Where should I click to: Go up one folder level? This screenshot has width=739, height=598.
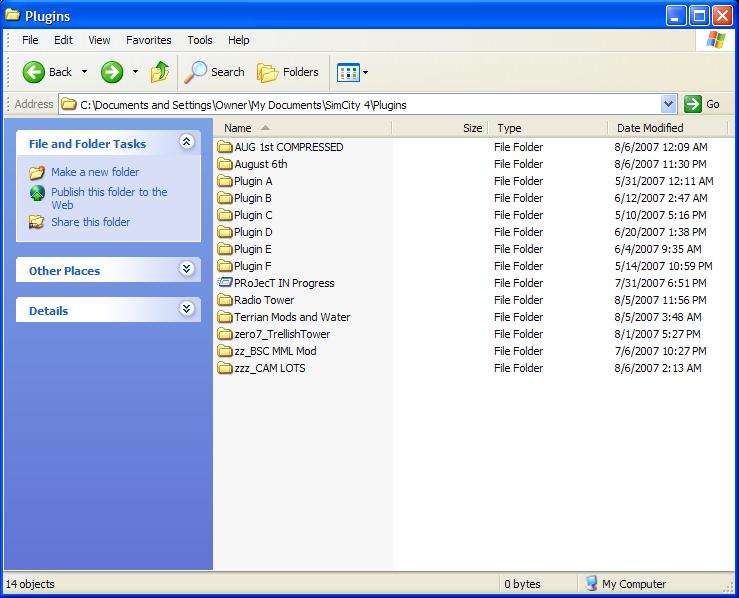[x=160, y=72]
